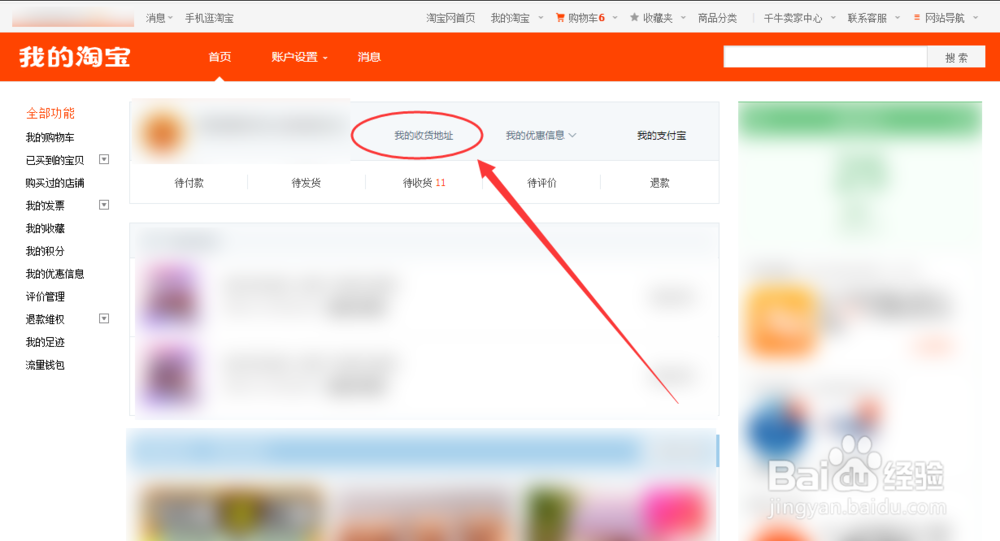Open the 待评价 orders tab
Screen dimensions: 1000x541
coord(542,183)
